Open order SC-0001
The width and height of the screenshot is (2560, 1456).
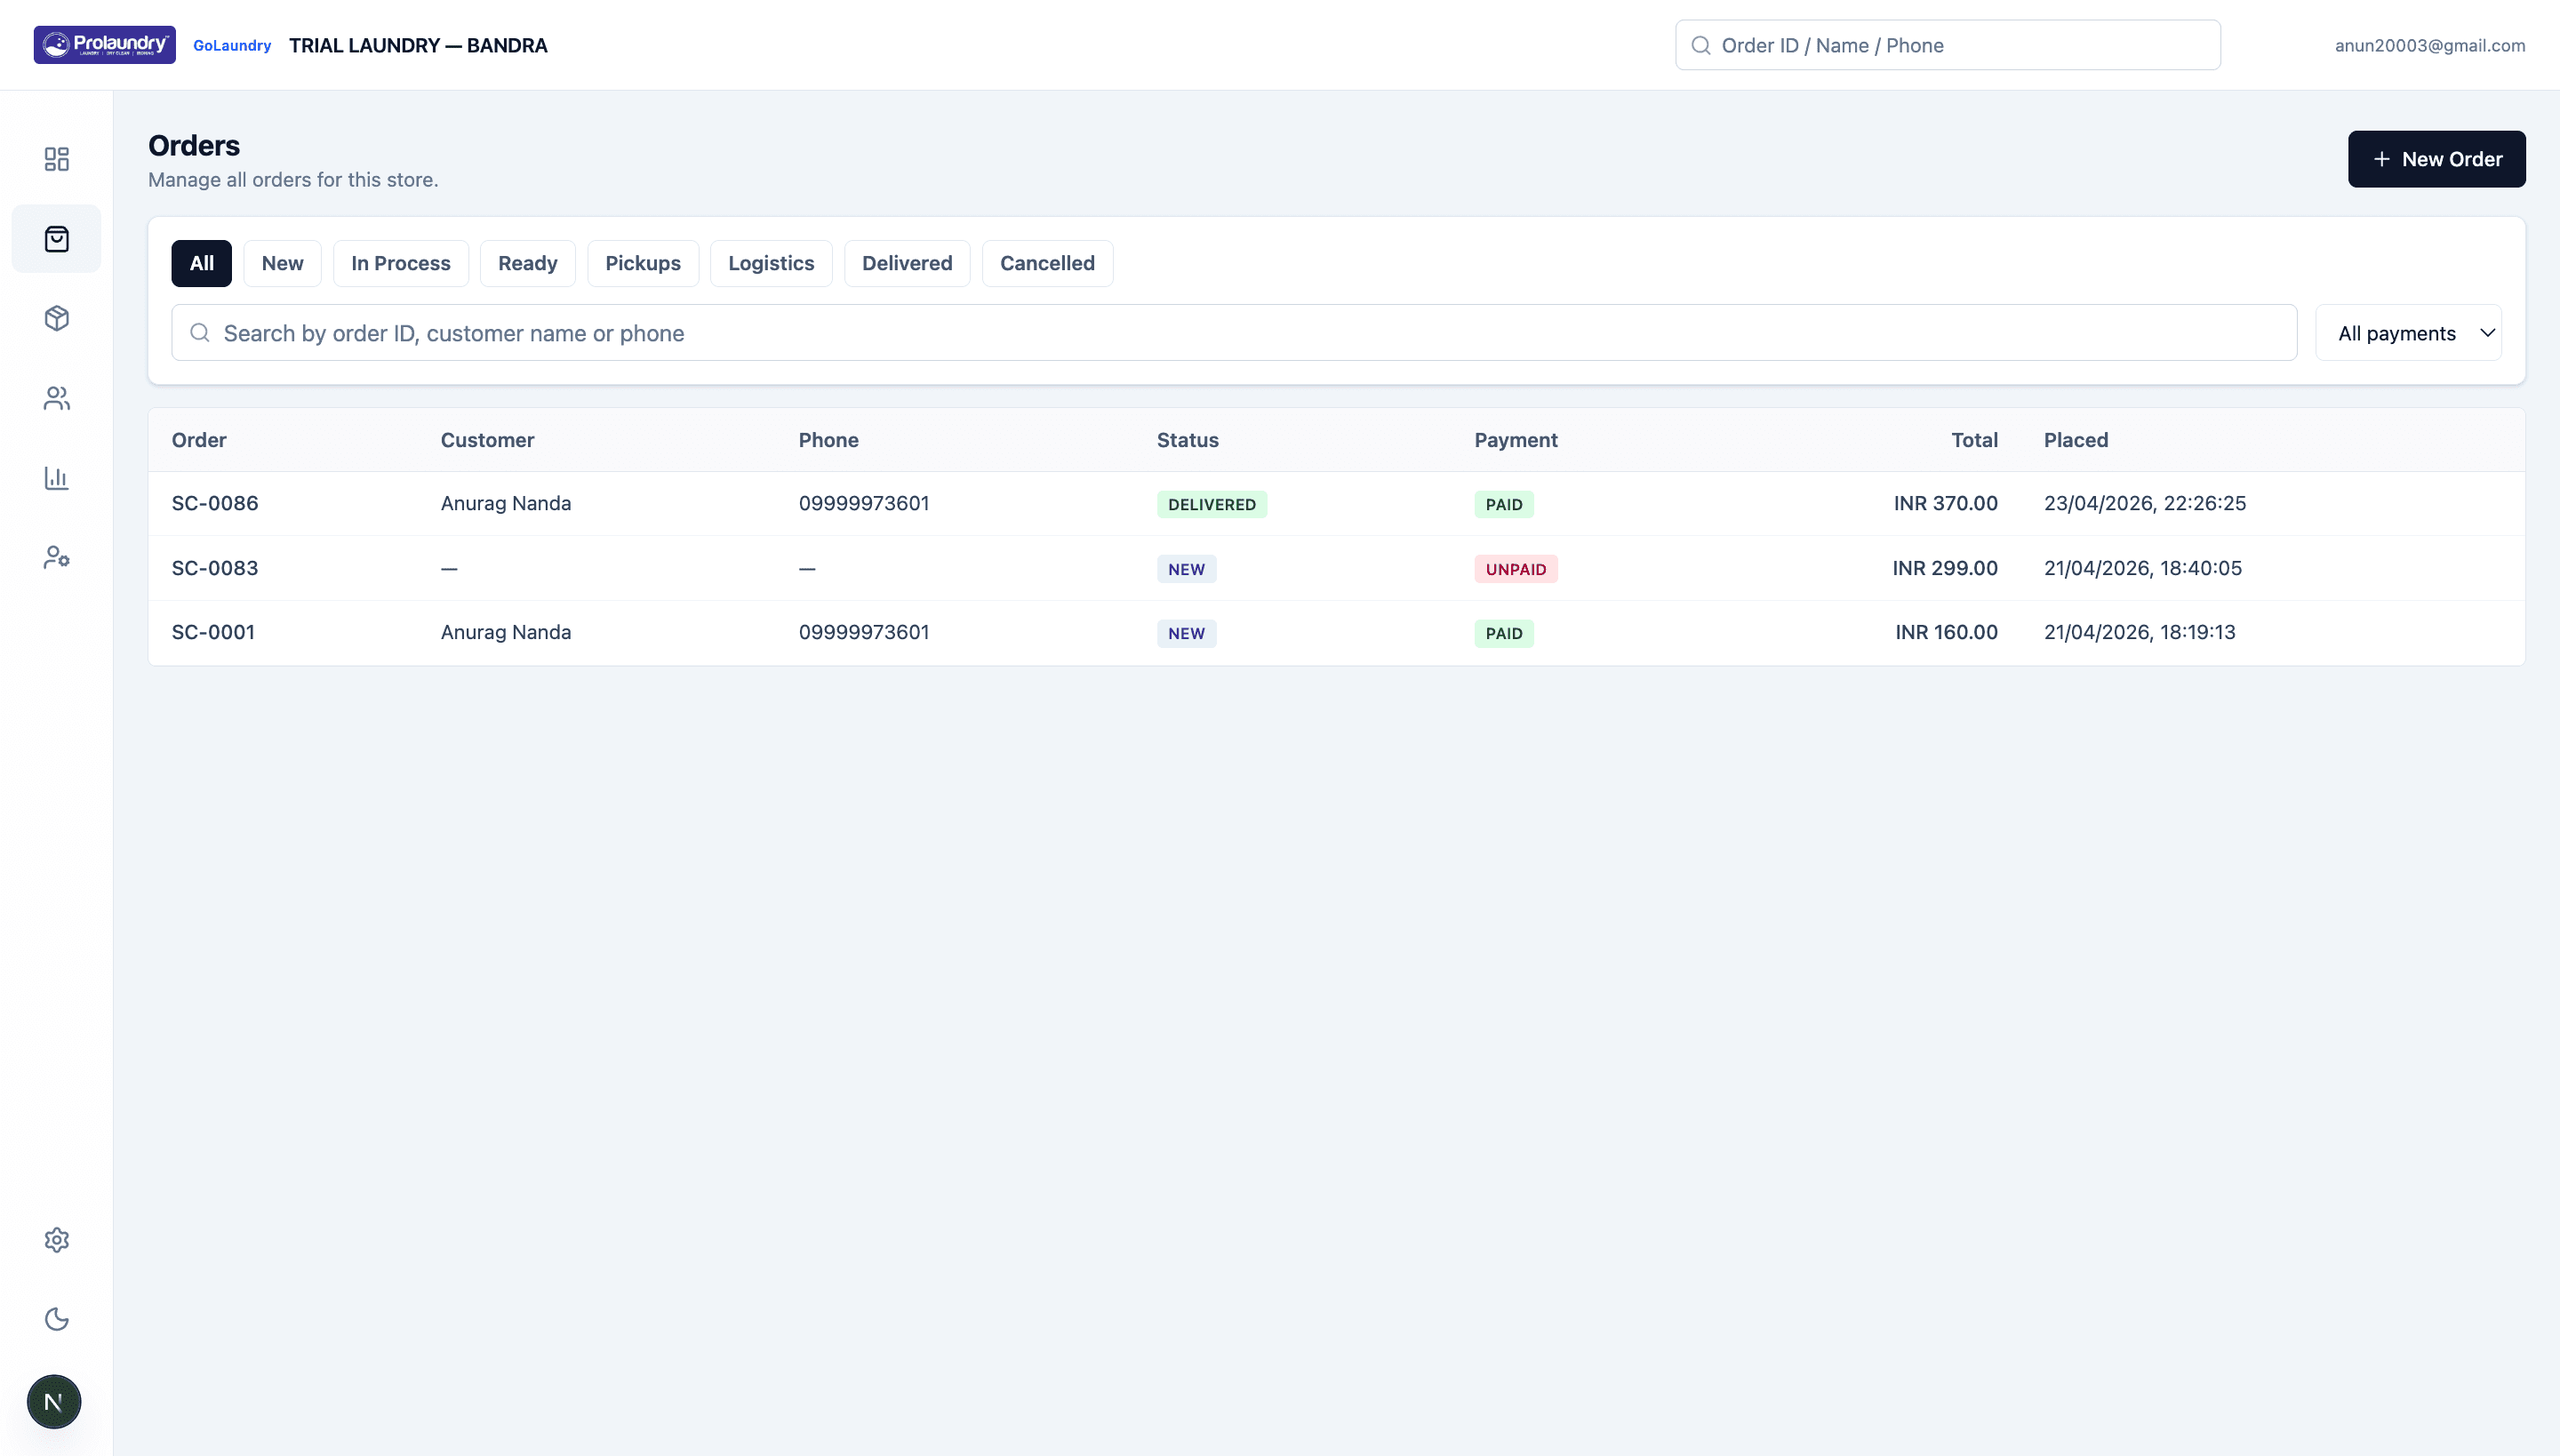click(x=213, y=632)
